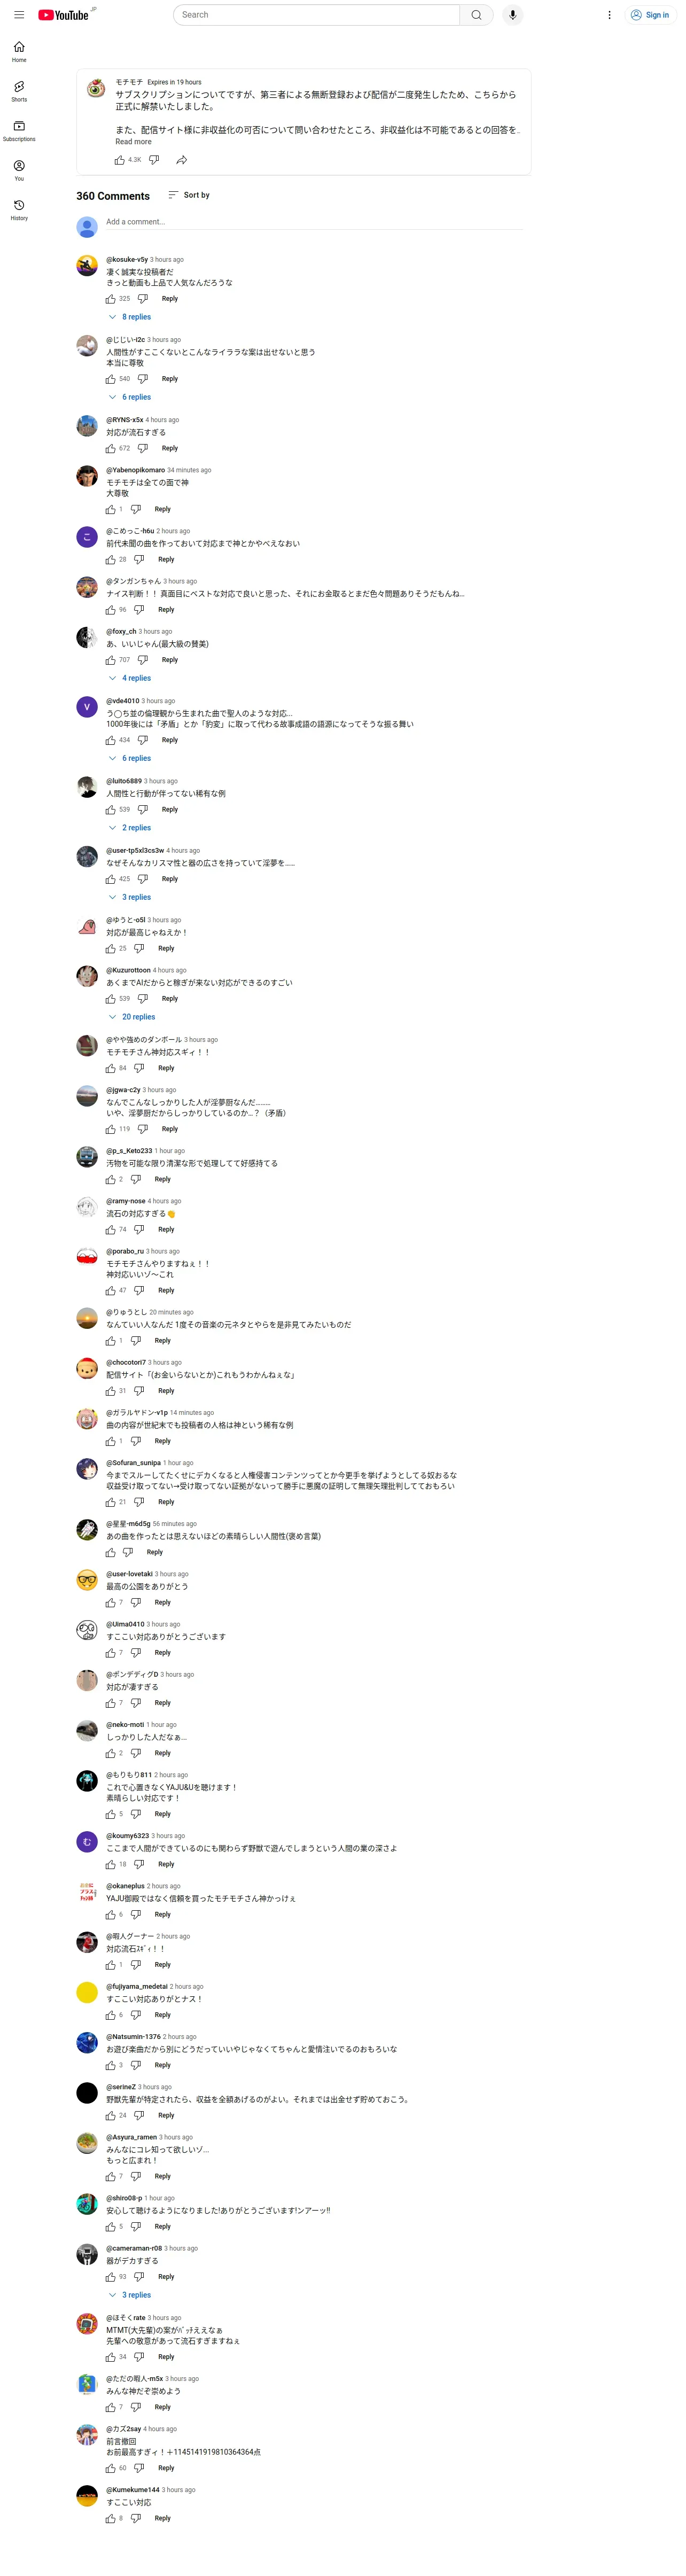Focus the Add a comment field

pos(314,222)
